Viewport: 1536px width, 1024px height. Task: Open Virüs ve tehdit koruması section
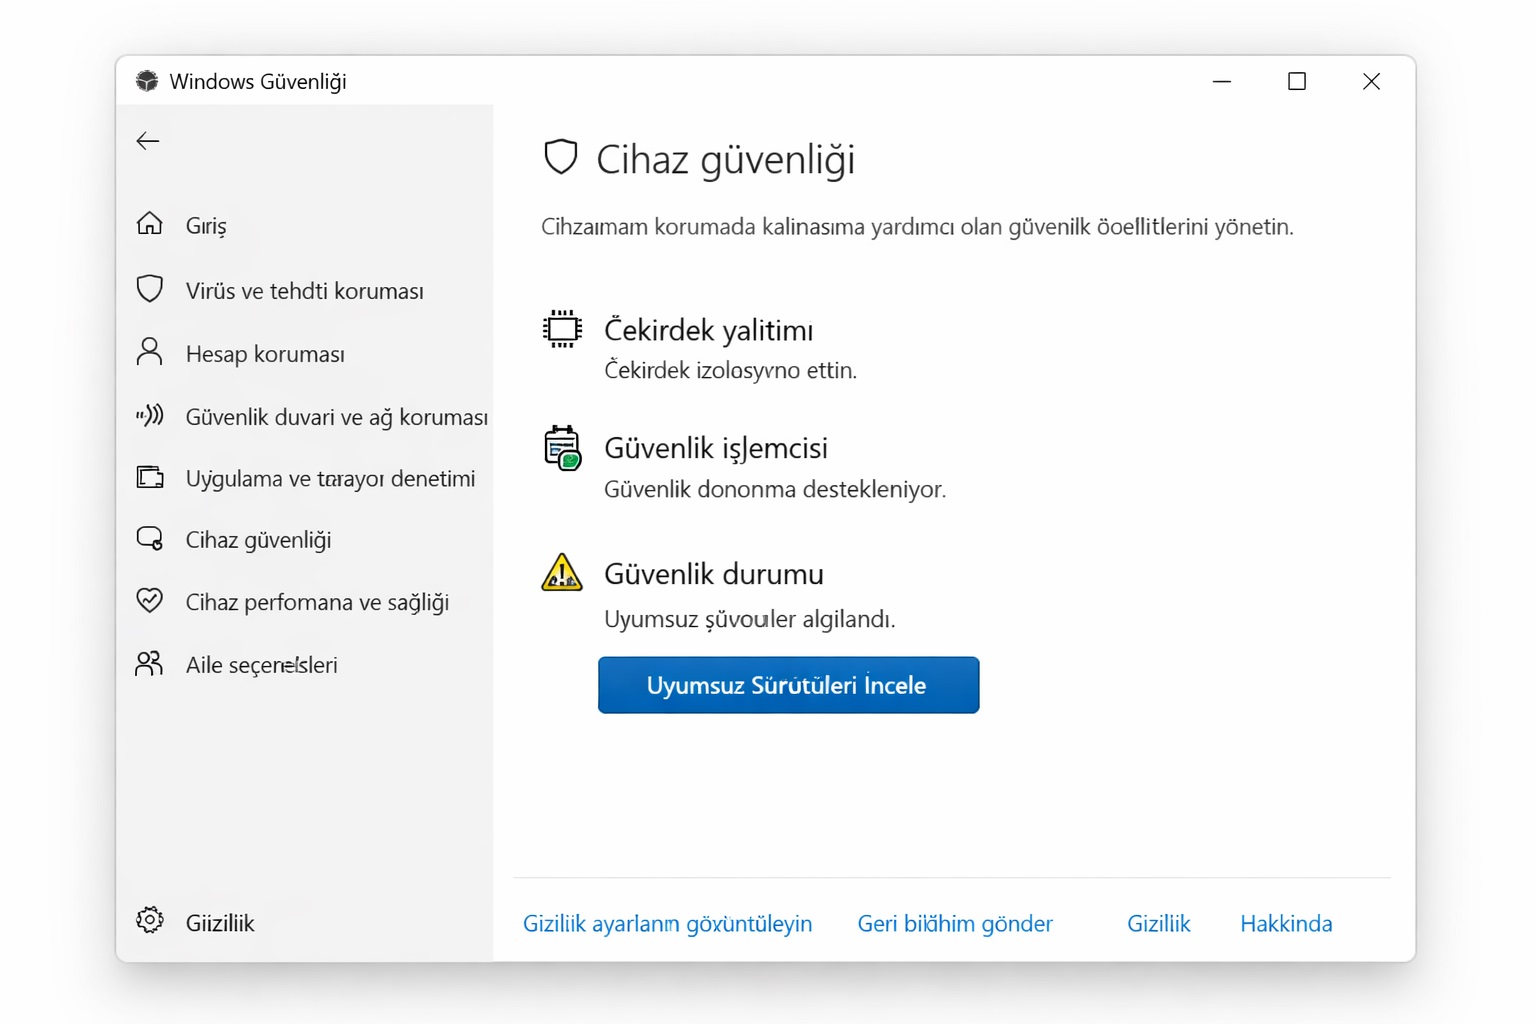[x=304, y=291]
